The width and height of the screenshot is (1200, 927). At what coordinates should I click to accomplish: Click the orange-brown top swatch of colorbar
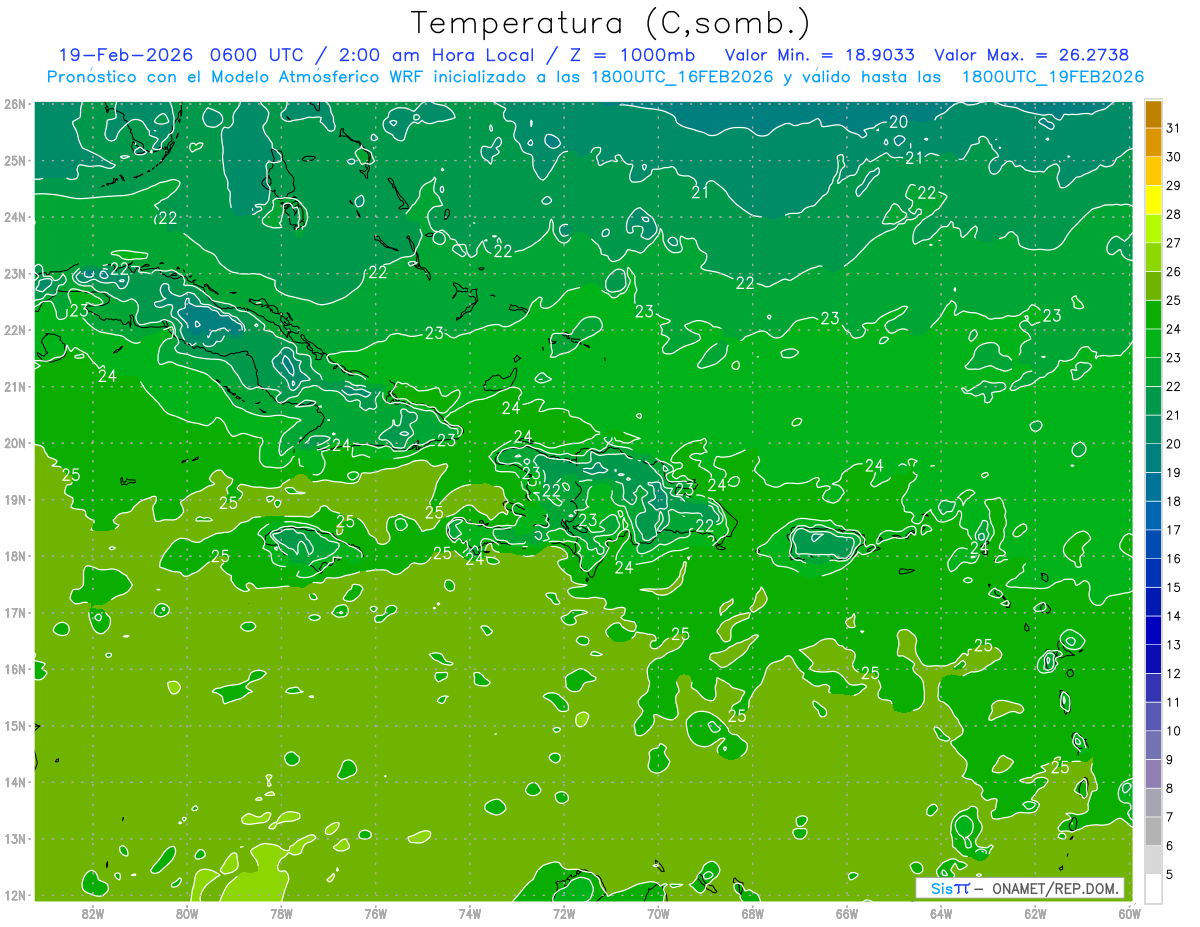pyautogui.click(x=1153, y=114)
